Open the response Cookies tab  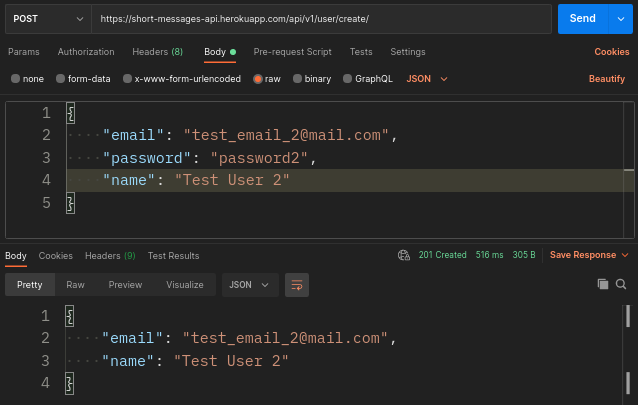point(56,256)
